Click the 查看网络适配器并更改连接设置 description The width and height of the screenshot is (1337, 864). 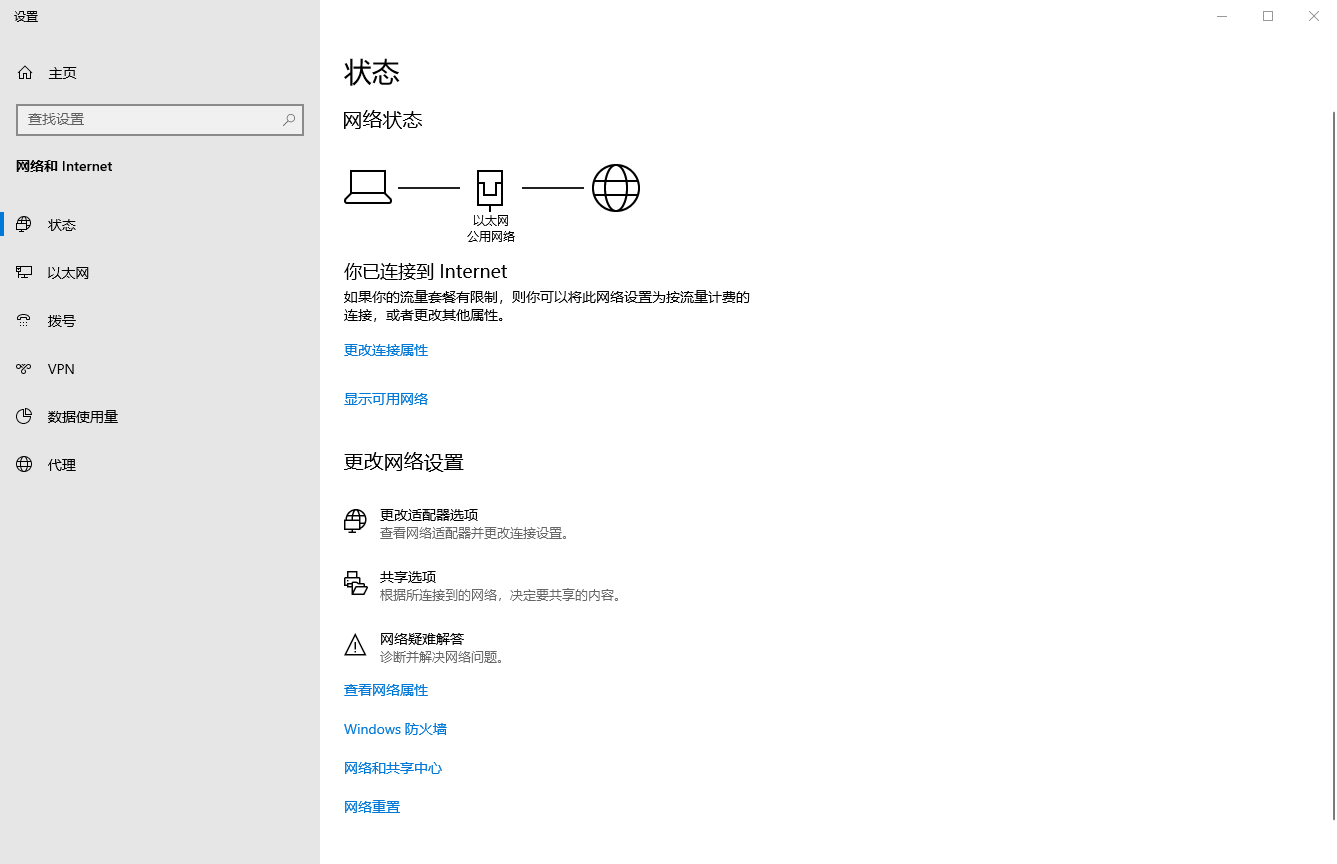coord(477,533)
